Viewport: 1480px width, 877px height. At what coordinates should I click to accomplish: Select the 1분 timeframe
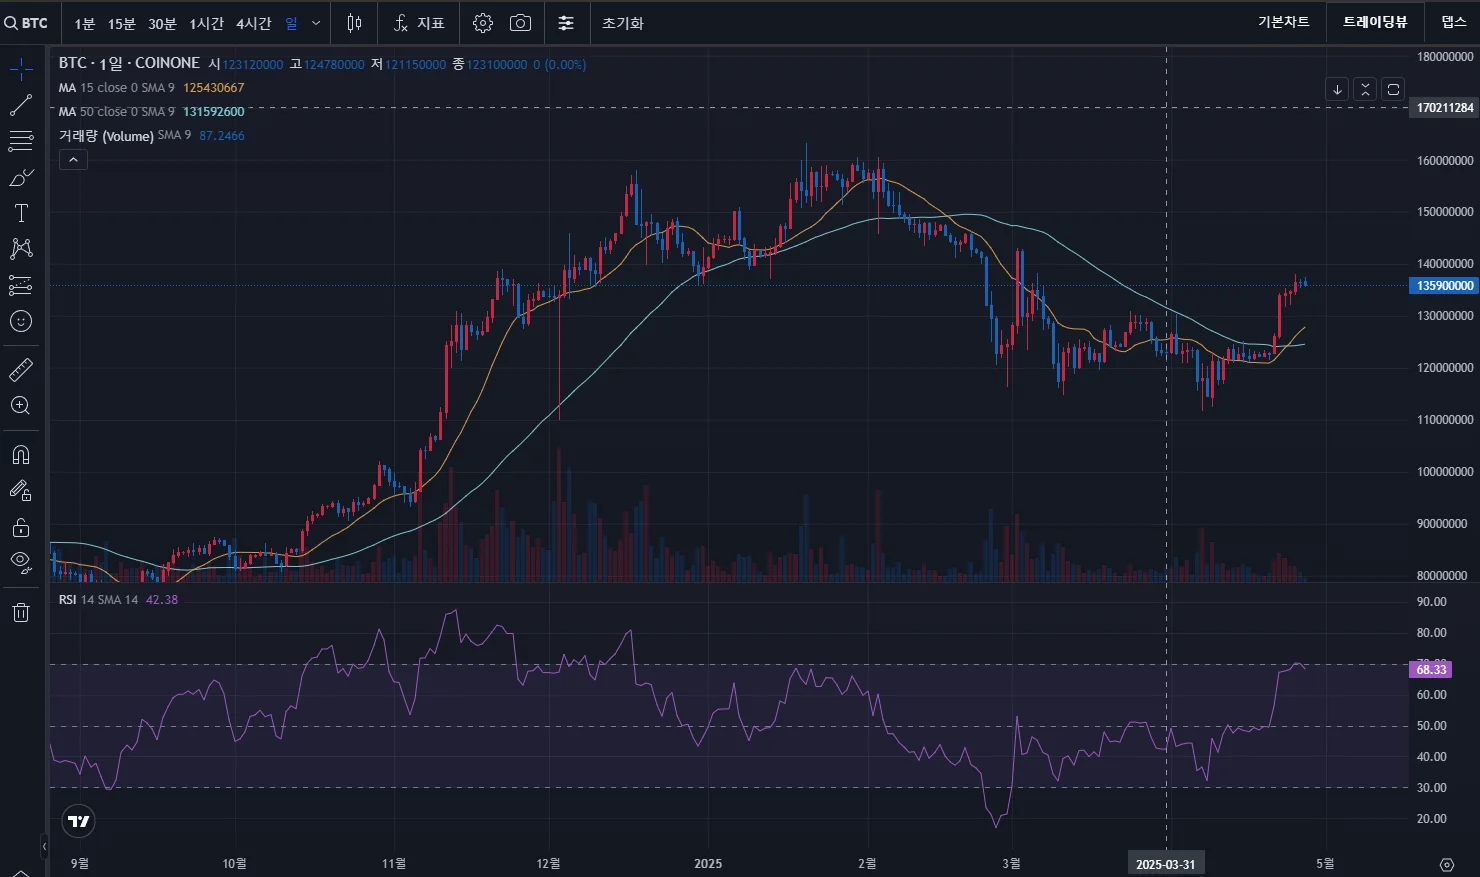click(x=85, y=23)
